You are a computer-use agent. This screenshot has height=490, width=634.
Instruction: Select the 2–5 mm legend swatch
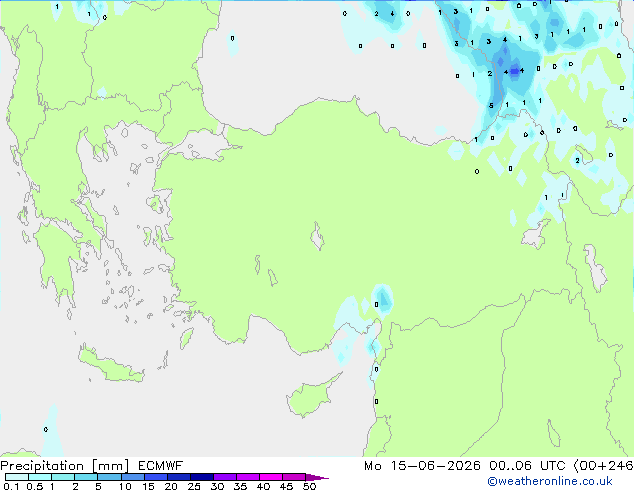coord(86,477)
